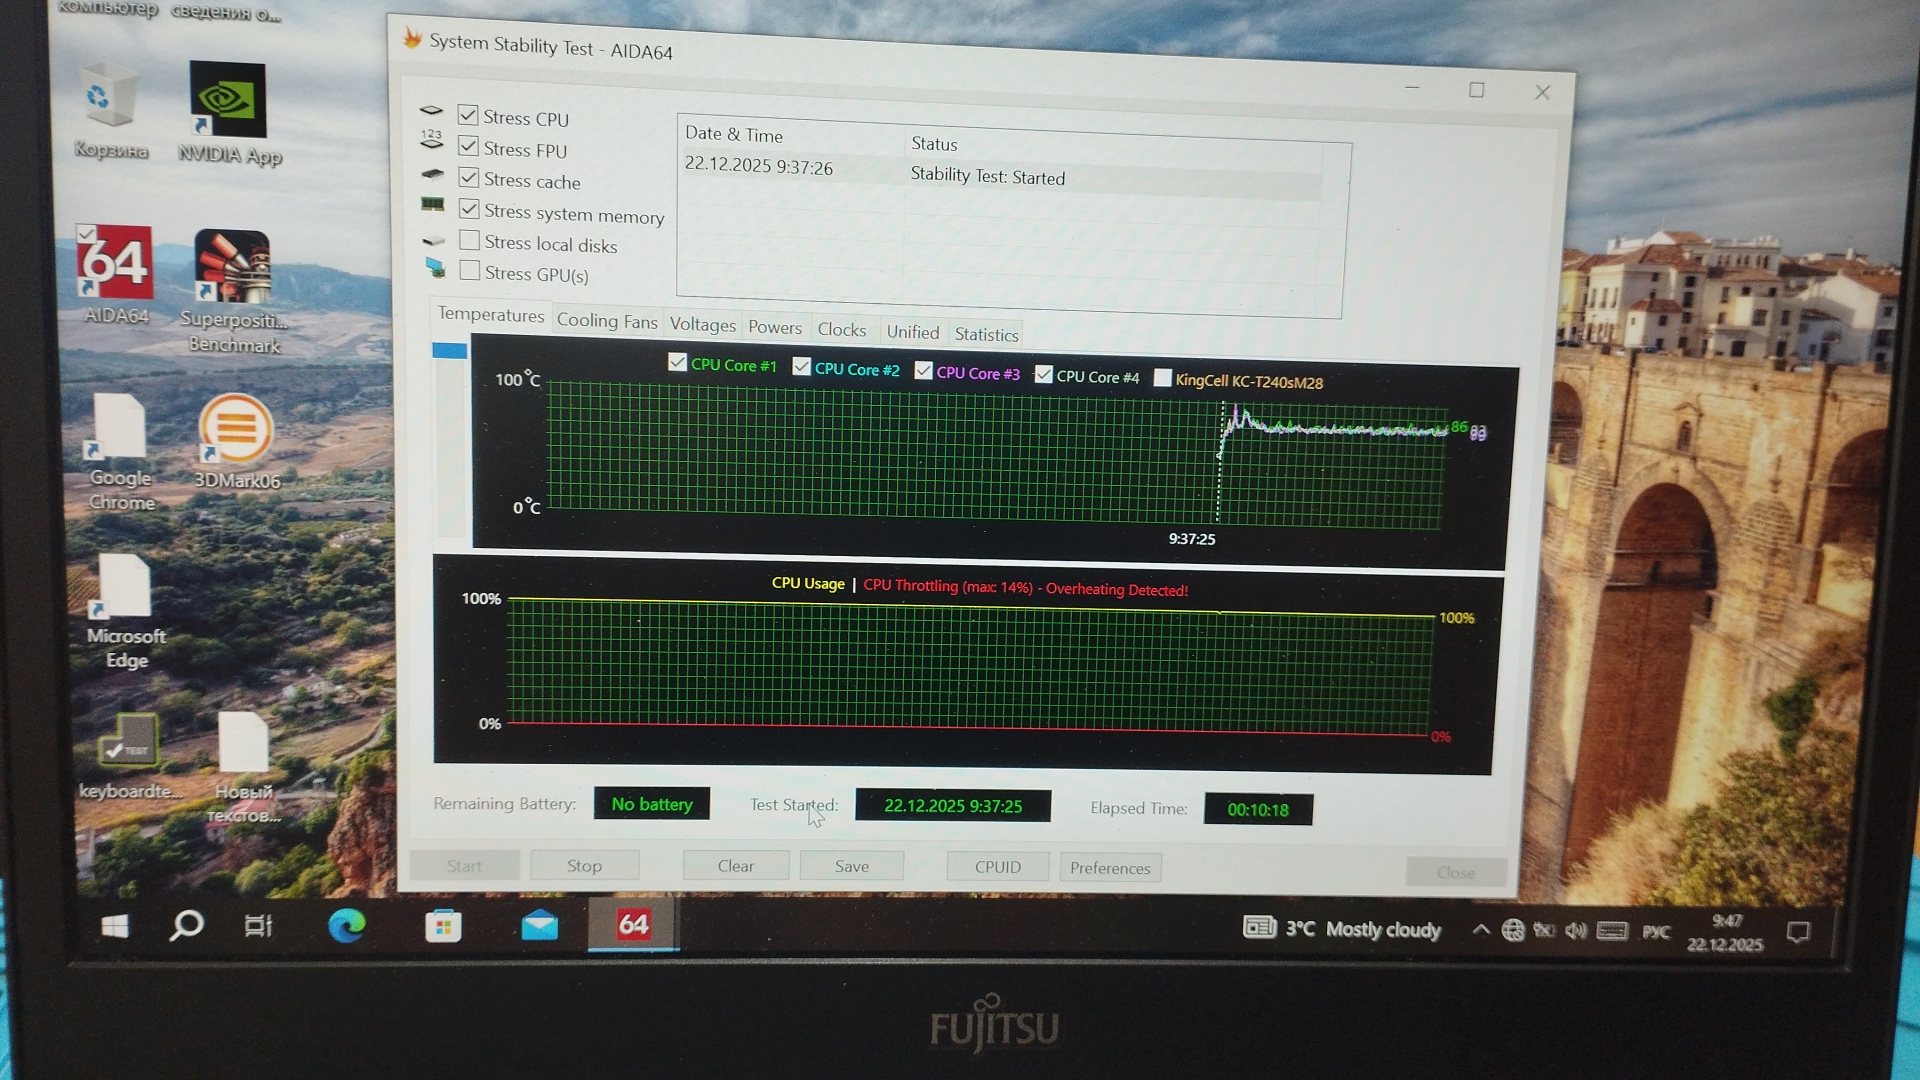
Task: Click the blue graph color swatch
Action: click(x=449, y=351)
